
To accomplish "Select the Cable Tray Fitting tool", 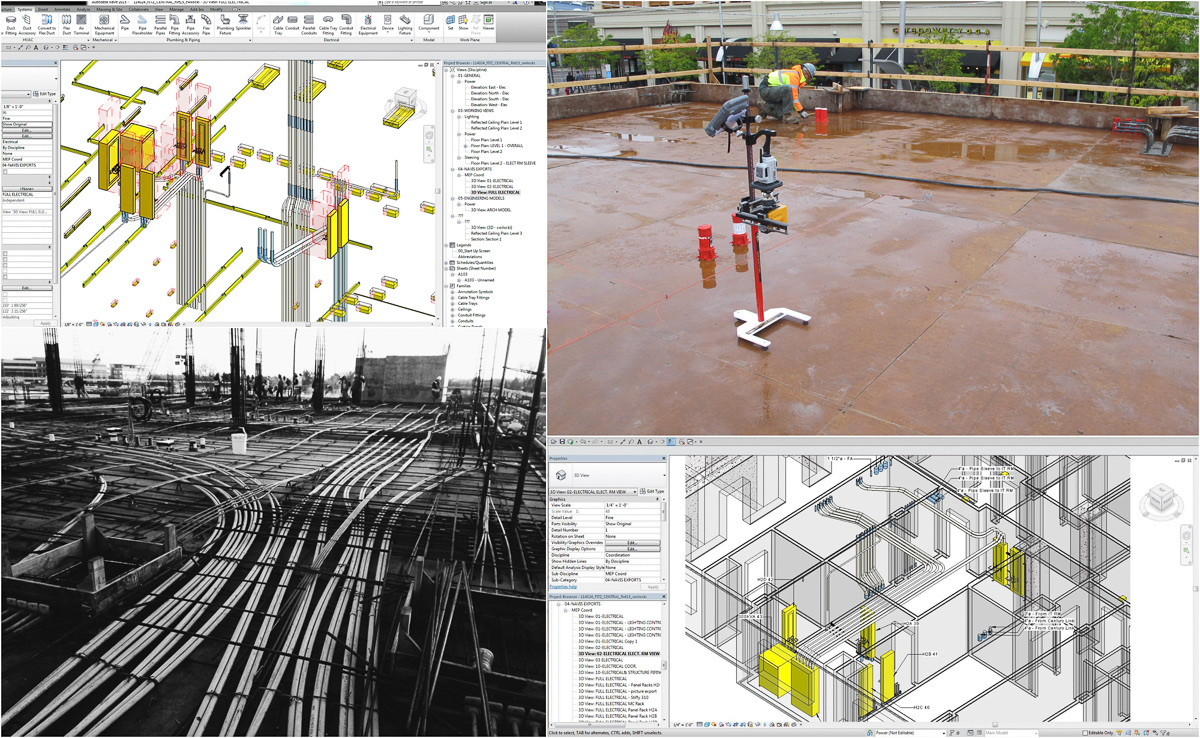I will point(328,23).
